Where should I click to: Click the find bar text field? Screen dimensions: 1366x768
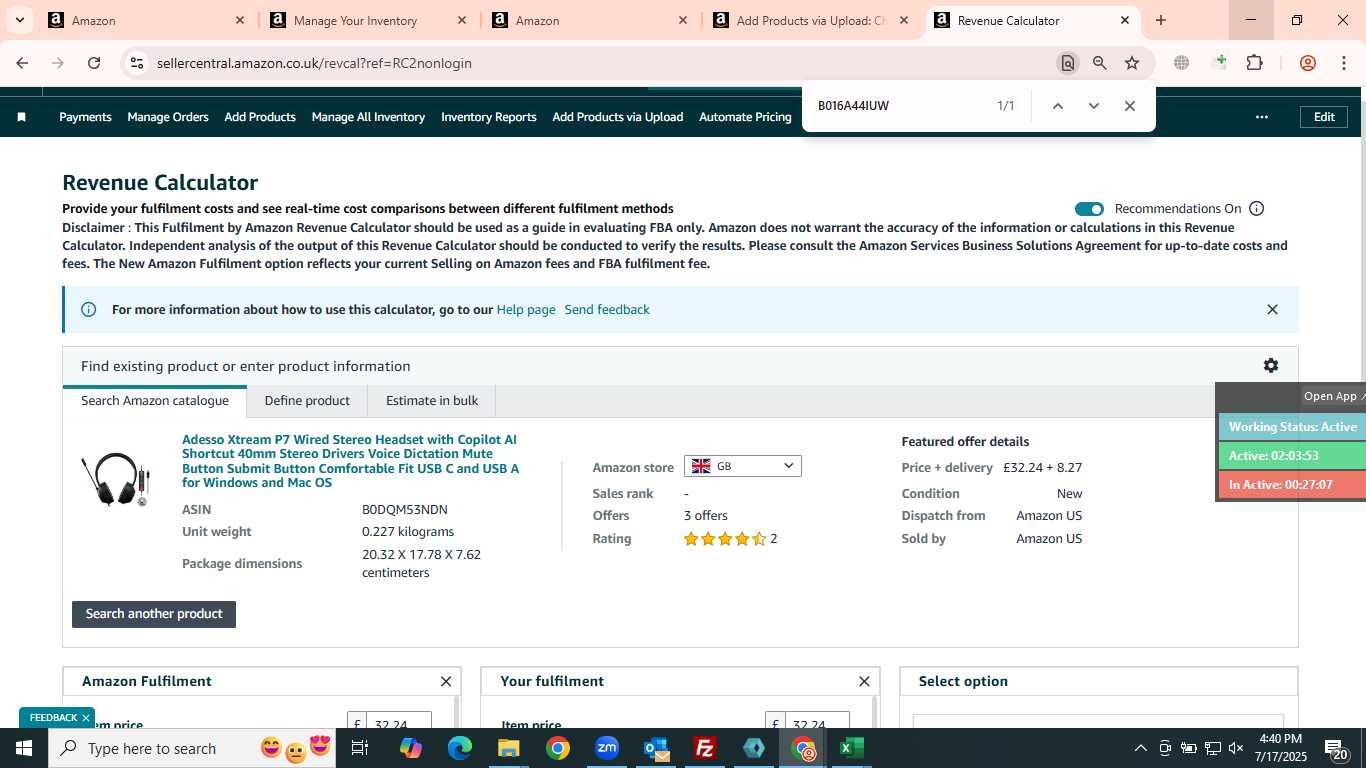pos(900,106)
